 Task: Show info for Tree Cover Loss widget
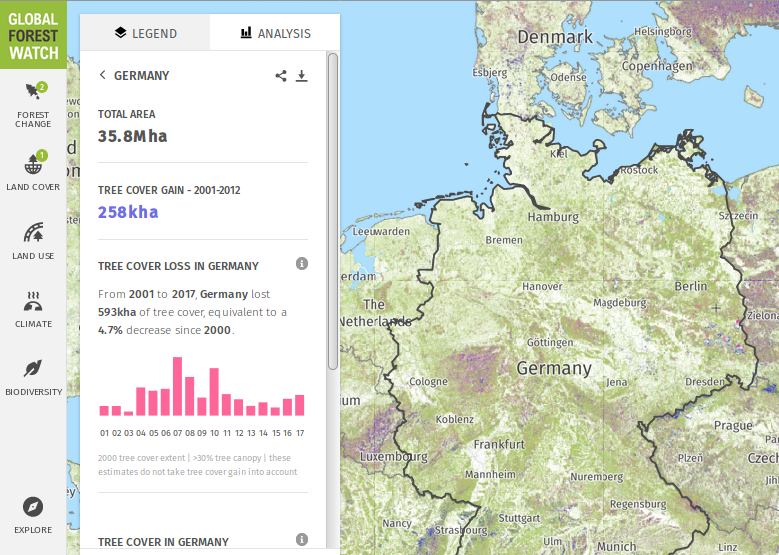coord(302,264)
